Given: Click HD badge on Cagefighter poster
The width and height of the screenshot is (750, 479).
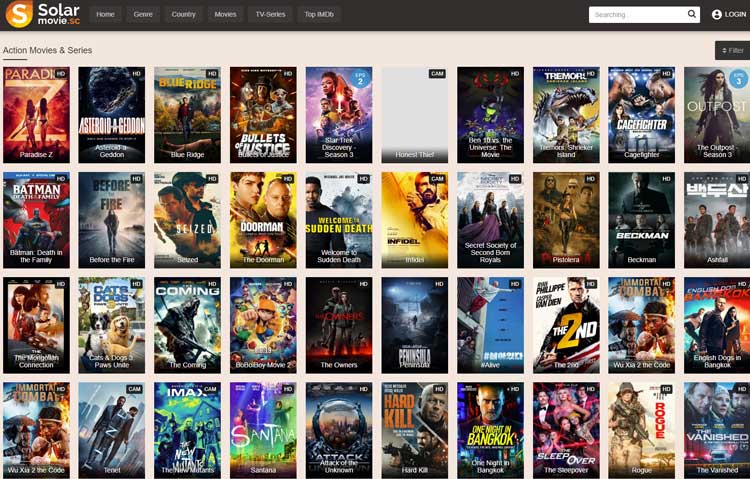Looking at the screenshot, I should [x=666, y=74].
